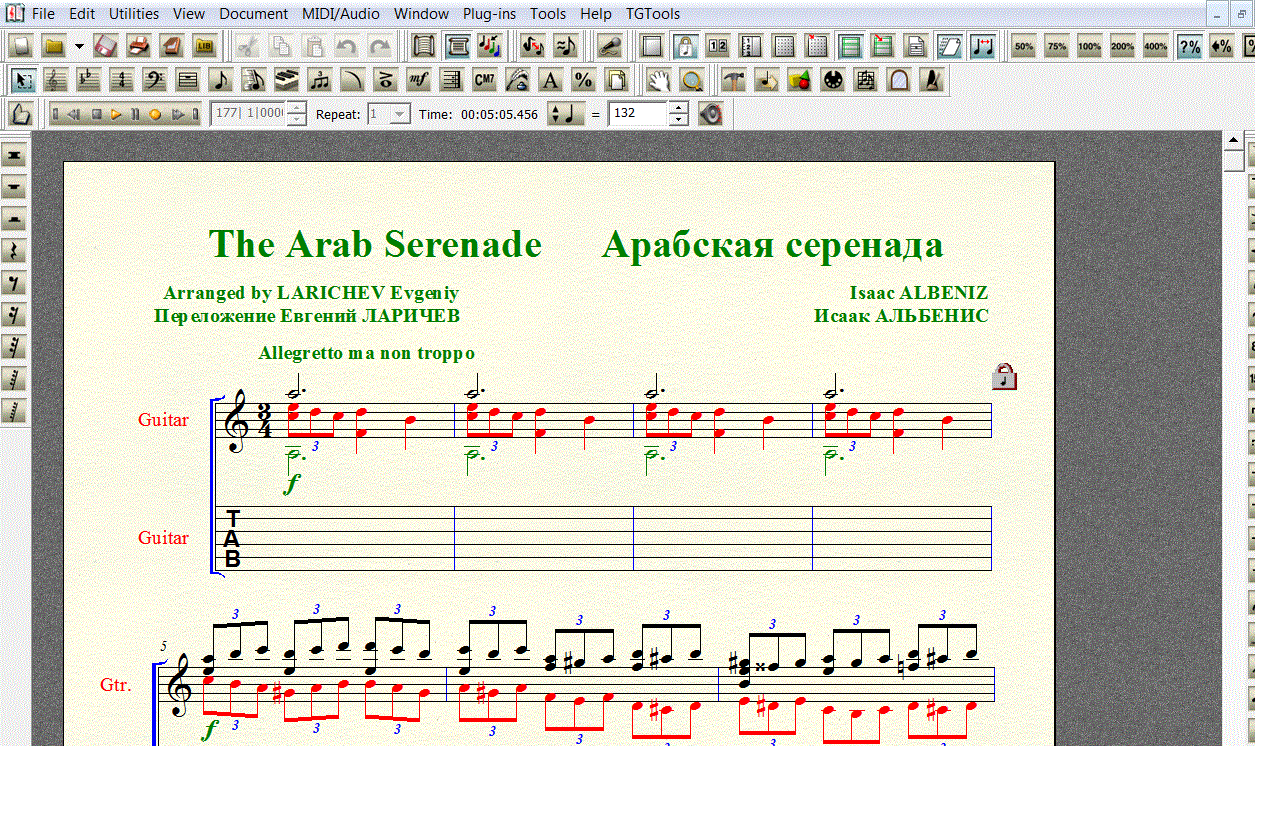
Task: Open the MIDI/Audio menu
Action: coord(340,14)
